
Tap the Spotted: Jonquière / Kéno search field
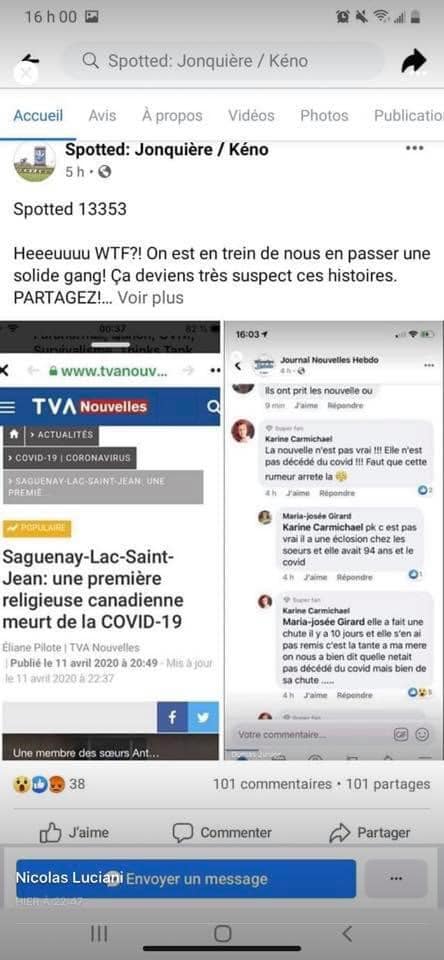tap(224, 61)
